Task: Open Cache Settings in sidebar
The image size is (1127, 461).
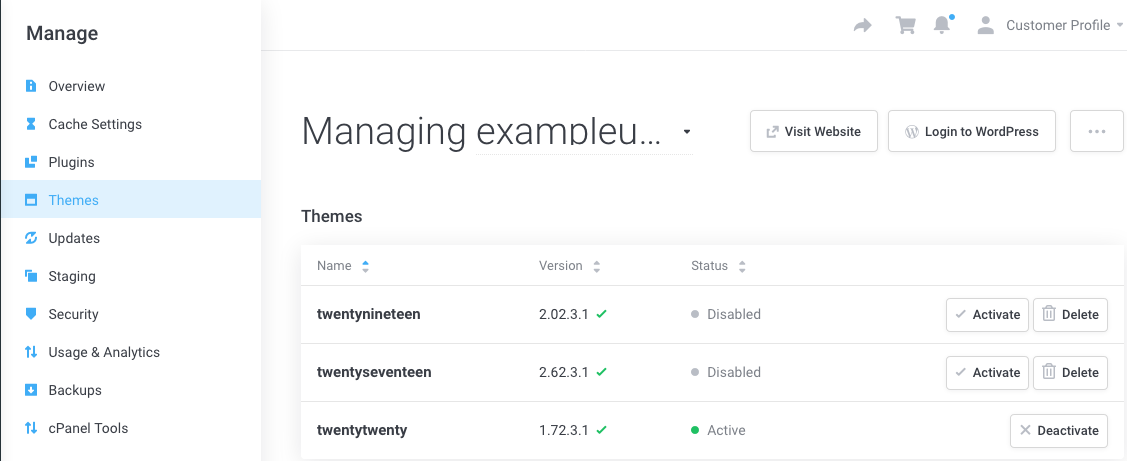Action: coord(95,124)
